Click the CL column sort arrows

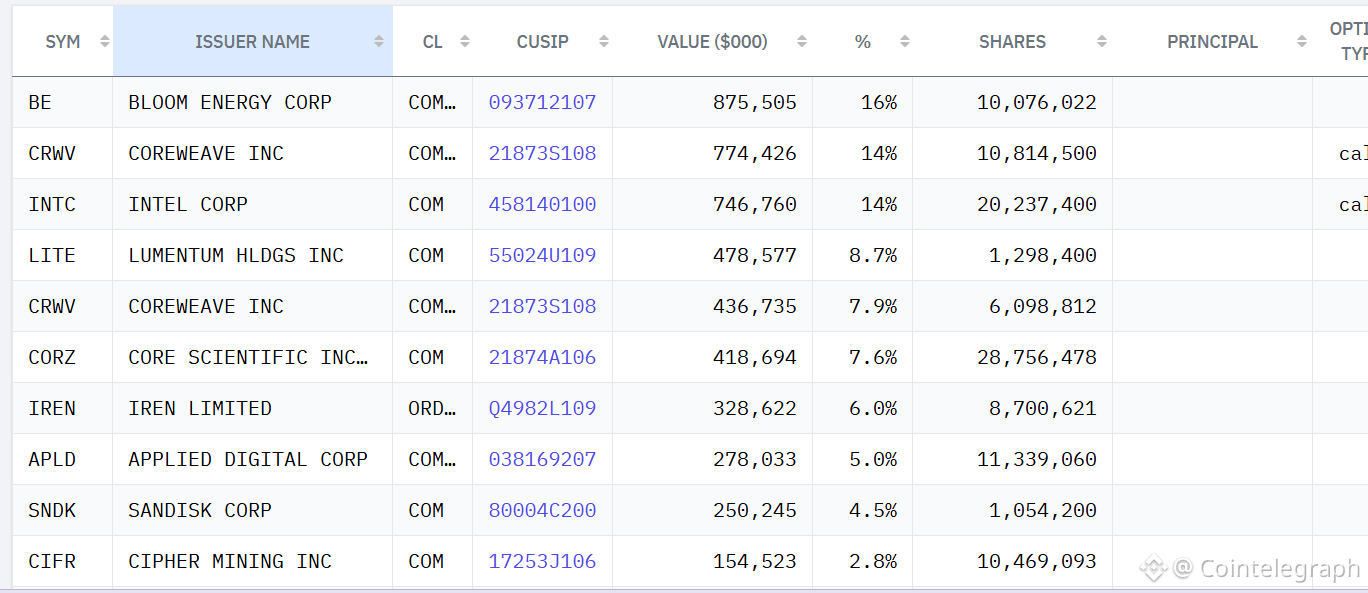coord(465,42)
